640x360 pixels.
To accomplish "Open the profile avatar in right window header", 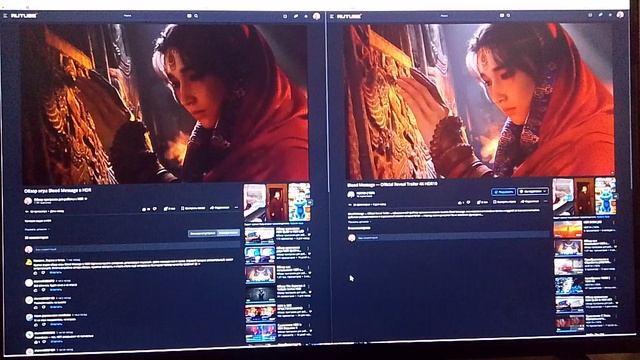I will 620,15.
